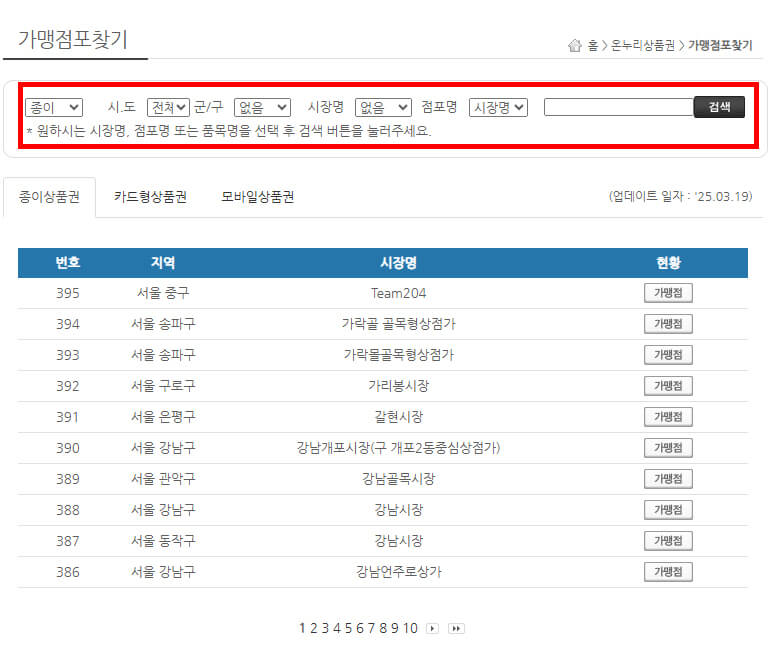Click the 가맹점포찾기 page title
This screenshot has height=651, width=774.
[73, 39]
